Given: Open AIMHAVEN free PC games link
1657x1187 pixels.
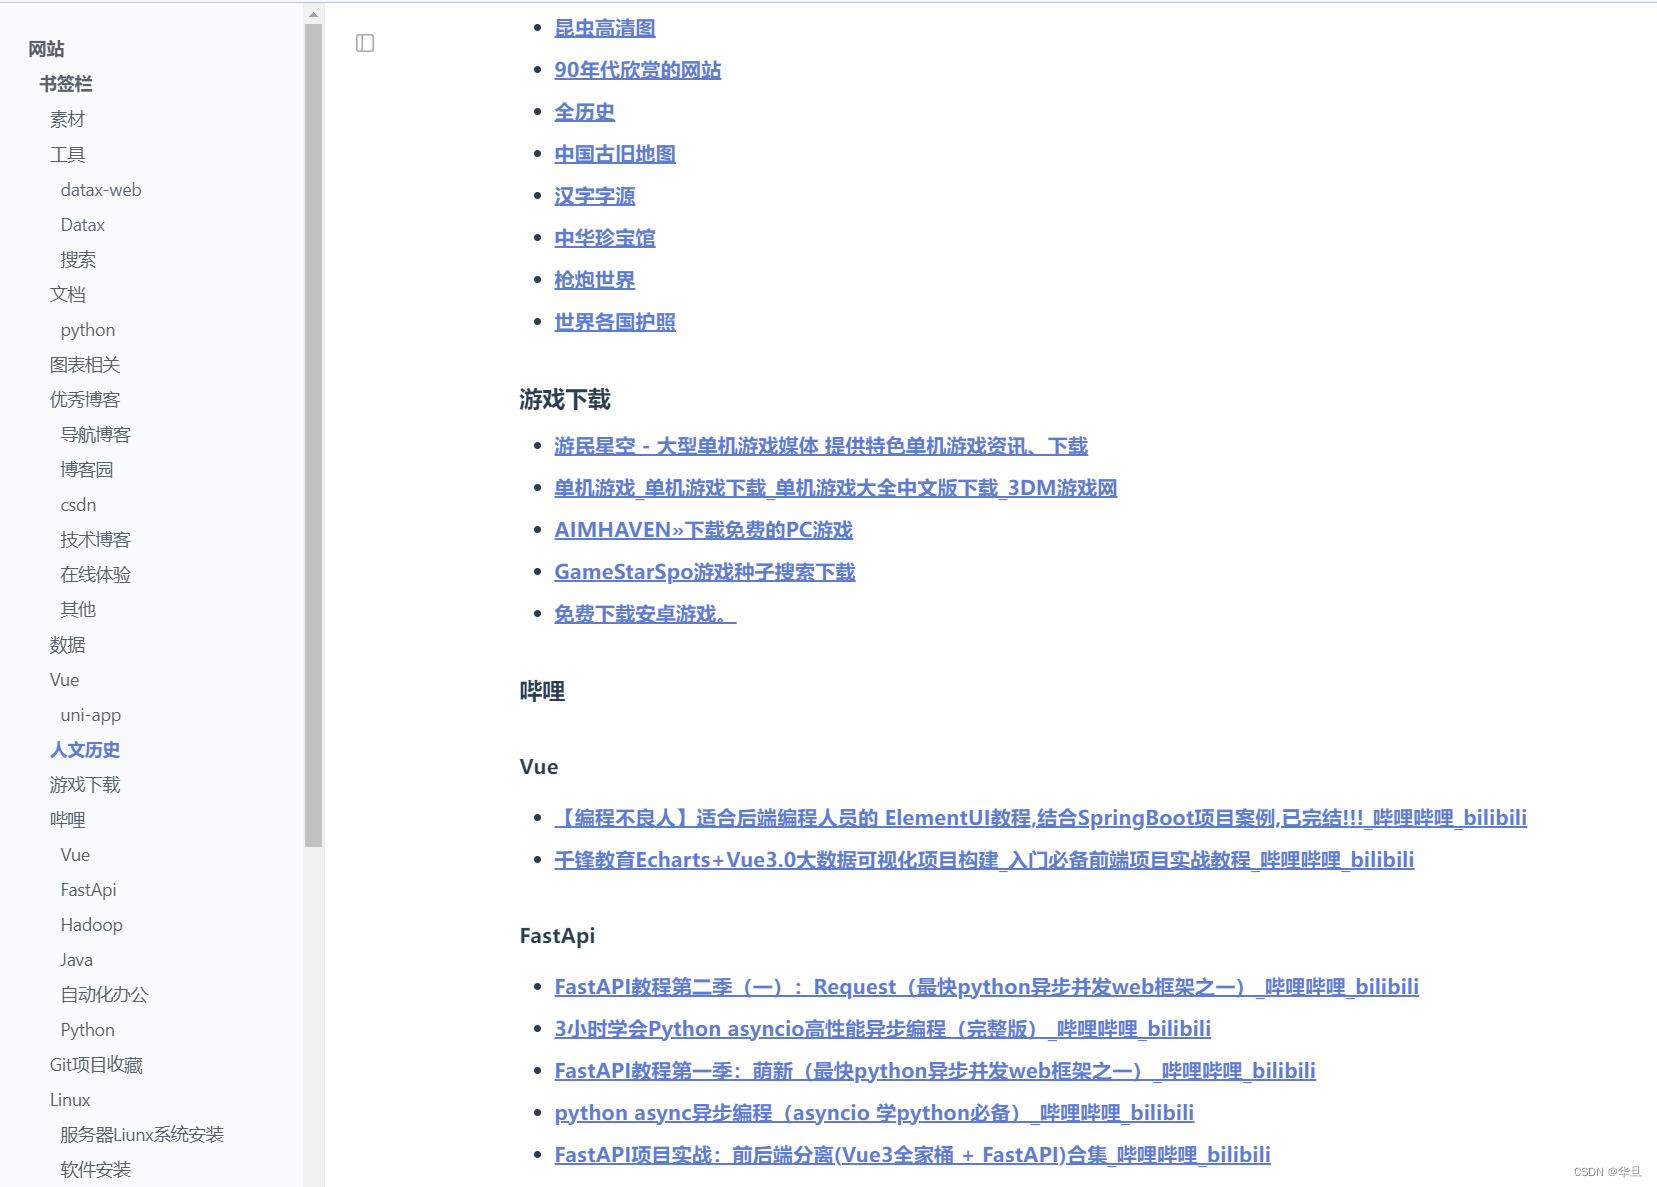Looking at the screenshot, I should (x=704, y=530).
